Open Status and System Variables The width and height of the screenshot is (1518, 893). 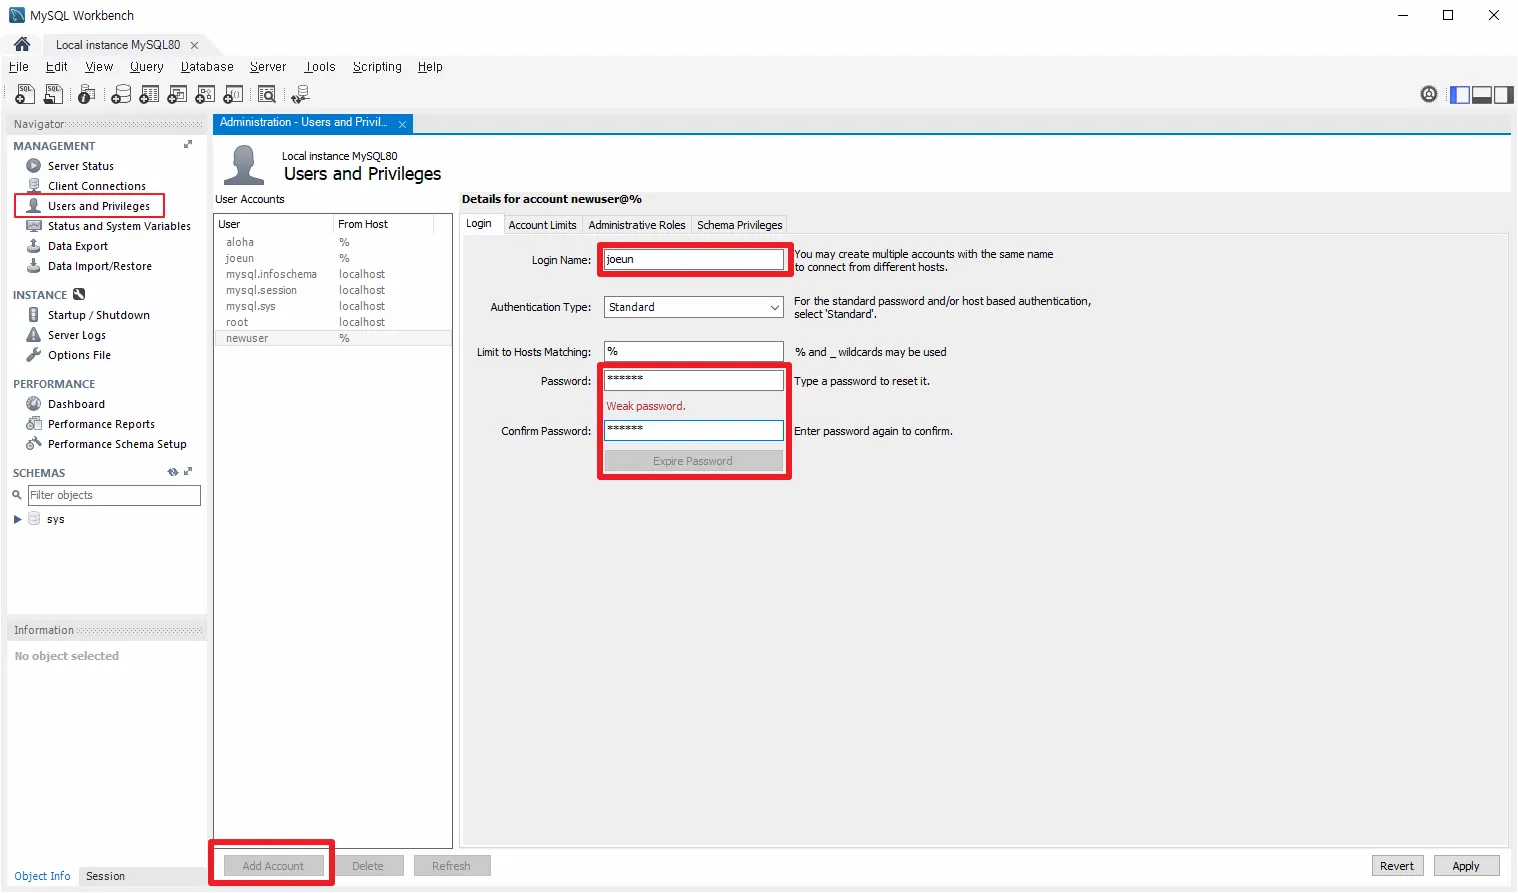click(119, 226)
